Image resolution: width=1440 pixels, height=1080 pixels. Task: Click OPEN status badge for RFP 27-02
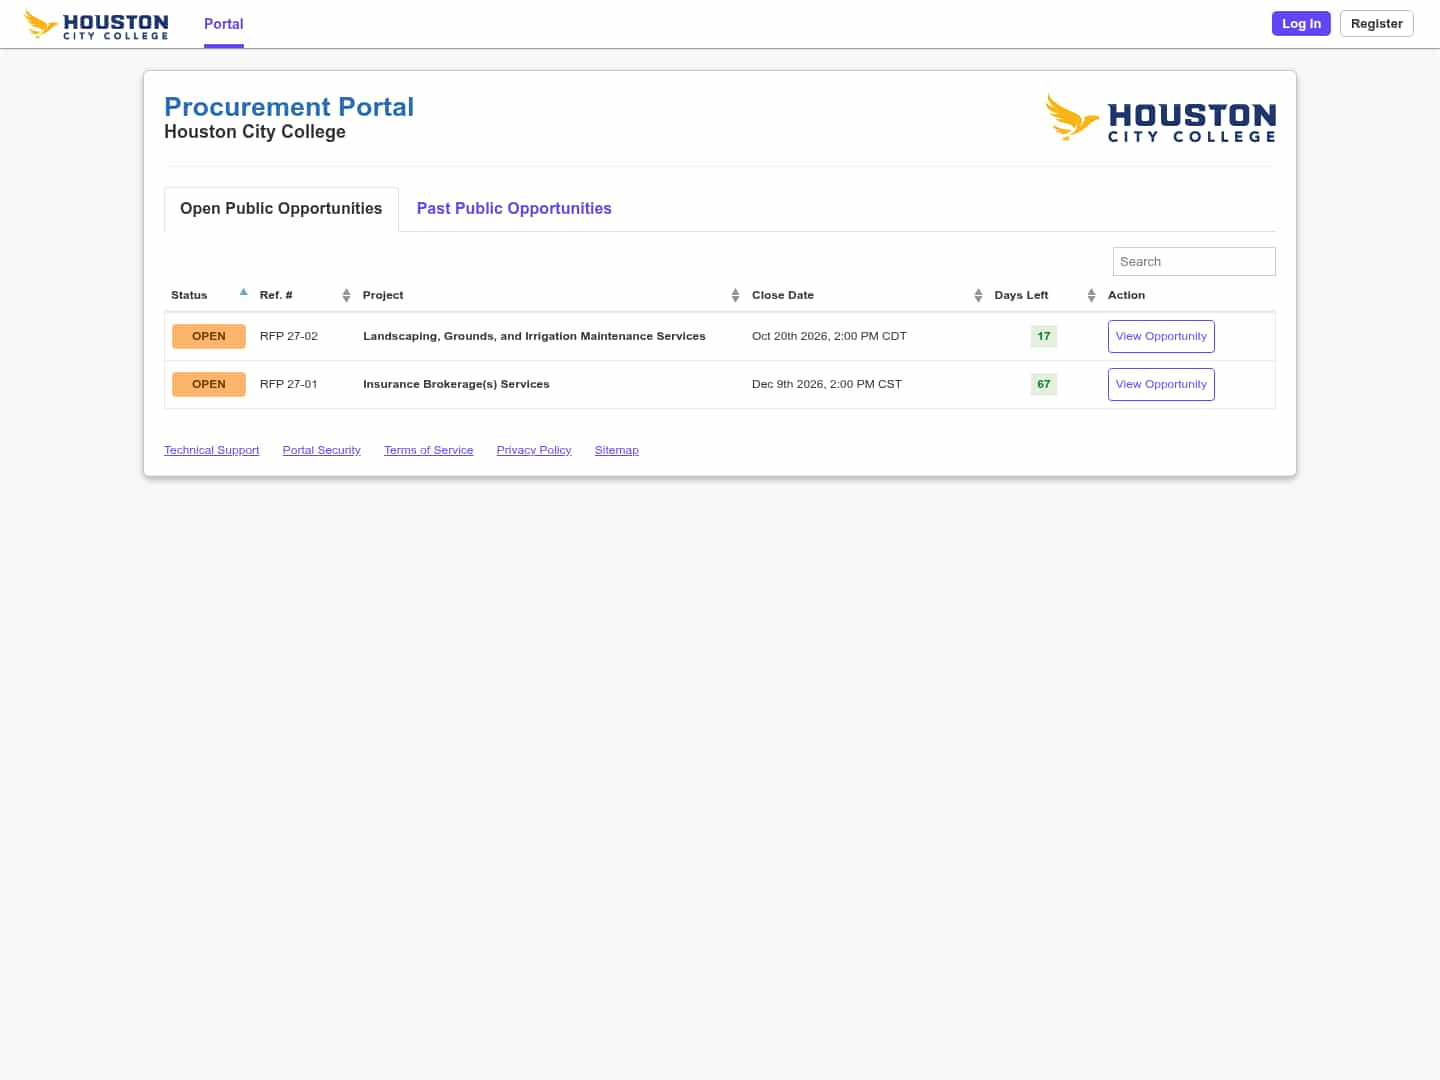click(x=209, y=336)
